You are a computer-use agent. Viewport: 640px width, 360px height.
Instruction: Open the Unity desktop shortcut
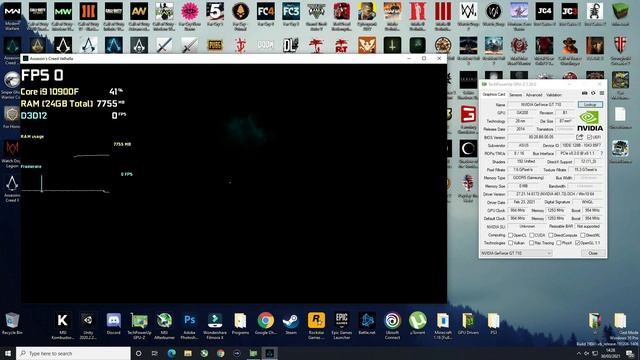click(88, 321)
